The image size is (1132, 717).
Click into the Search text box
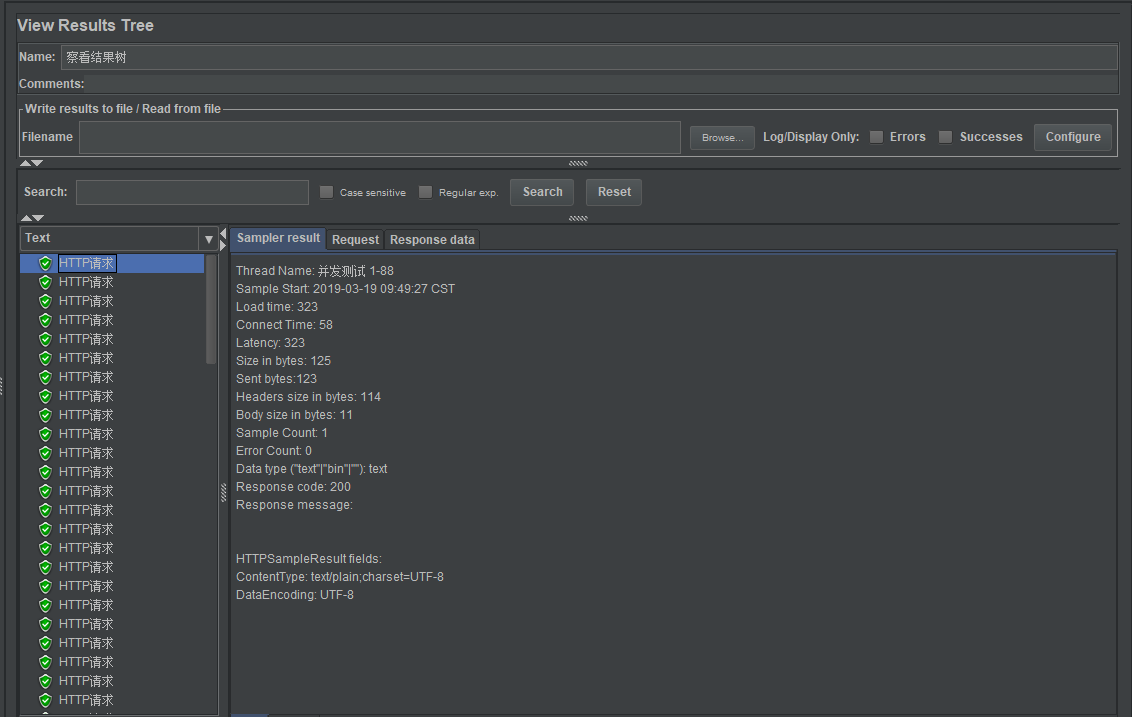click(x=192, y=192)
